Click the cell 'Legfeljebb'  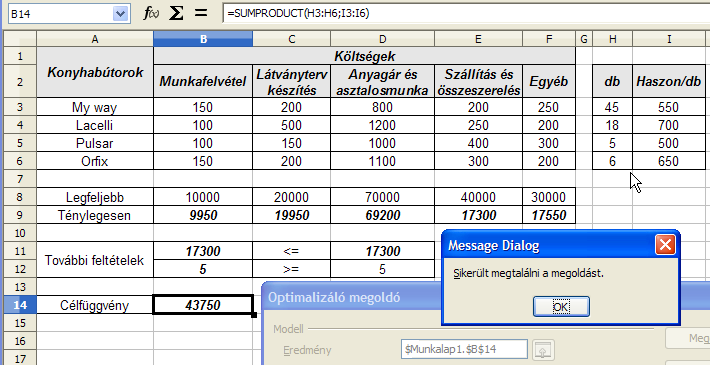[95, 197]
